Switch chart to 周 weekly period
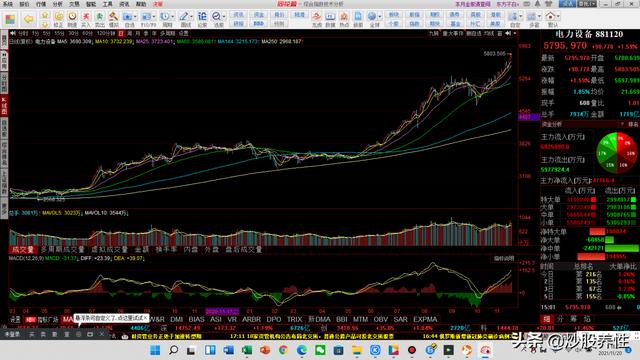 click(129, 33)
